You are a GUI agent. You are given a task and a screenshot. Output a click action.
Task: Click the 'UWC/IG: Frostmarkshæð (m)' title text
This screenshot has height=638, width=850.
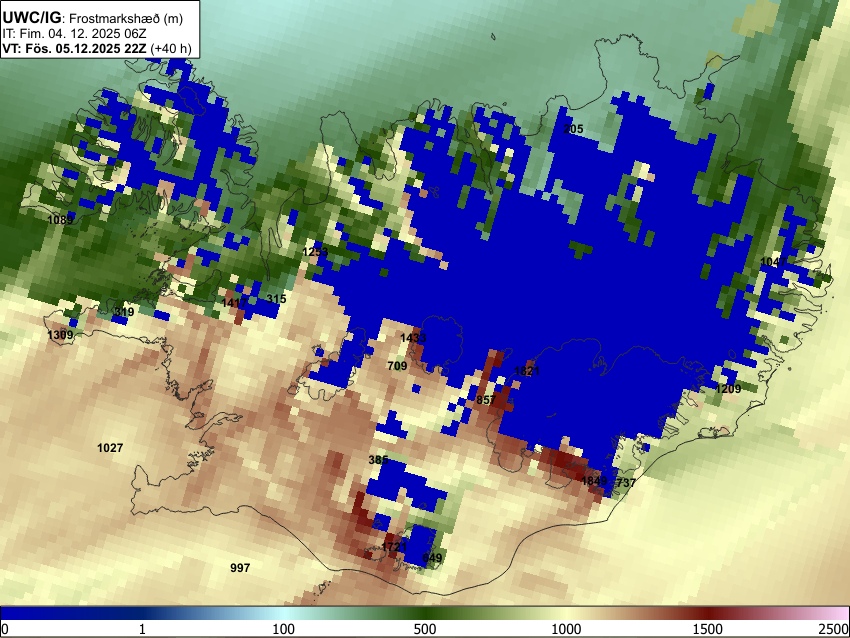click(x=93, y=18)
